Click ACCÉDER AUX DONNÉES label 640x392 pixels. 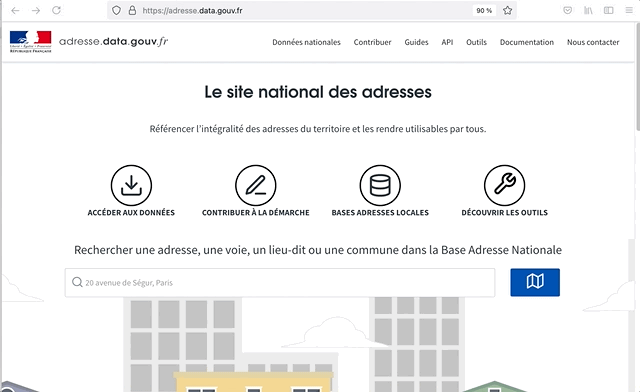pos(131,213)
